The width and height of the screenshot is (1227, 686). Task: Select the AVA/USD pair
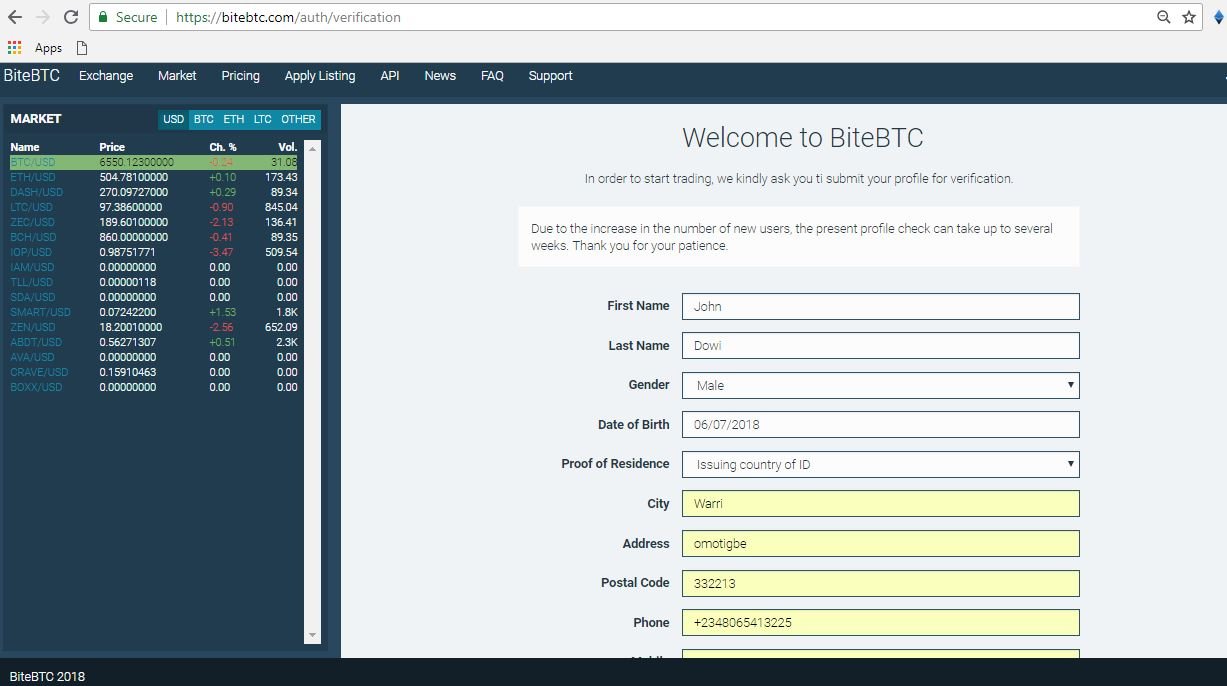(153, 357)
